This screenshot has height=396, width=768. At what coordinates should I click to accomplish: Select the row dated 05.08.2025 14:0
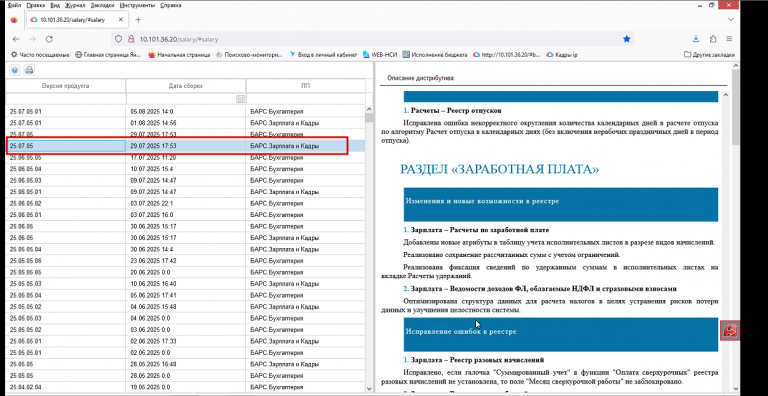click(186, 111)
